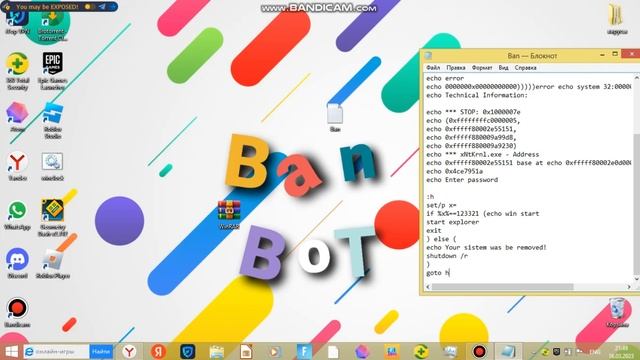Screen dimensions: 640x360
Task: Open the folder icon at top-right desktop
Action: (617, 19)
